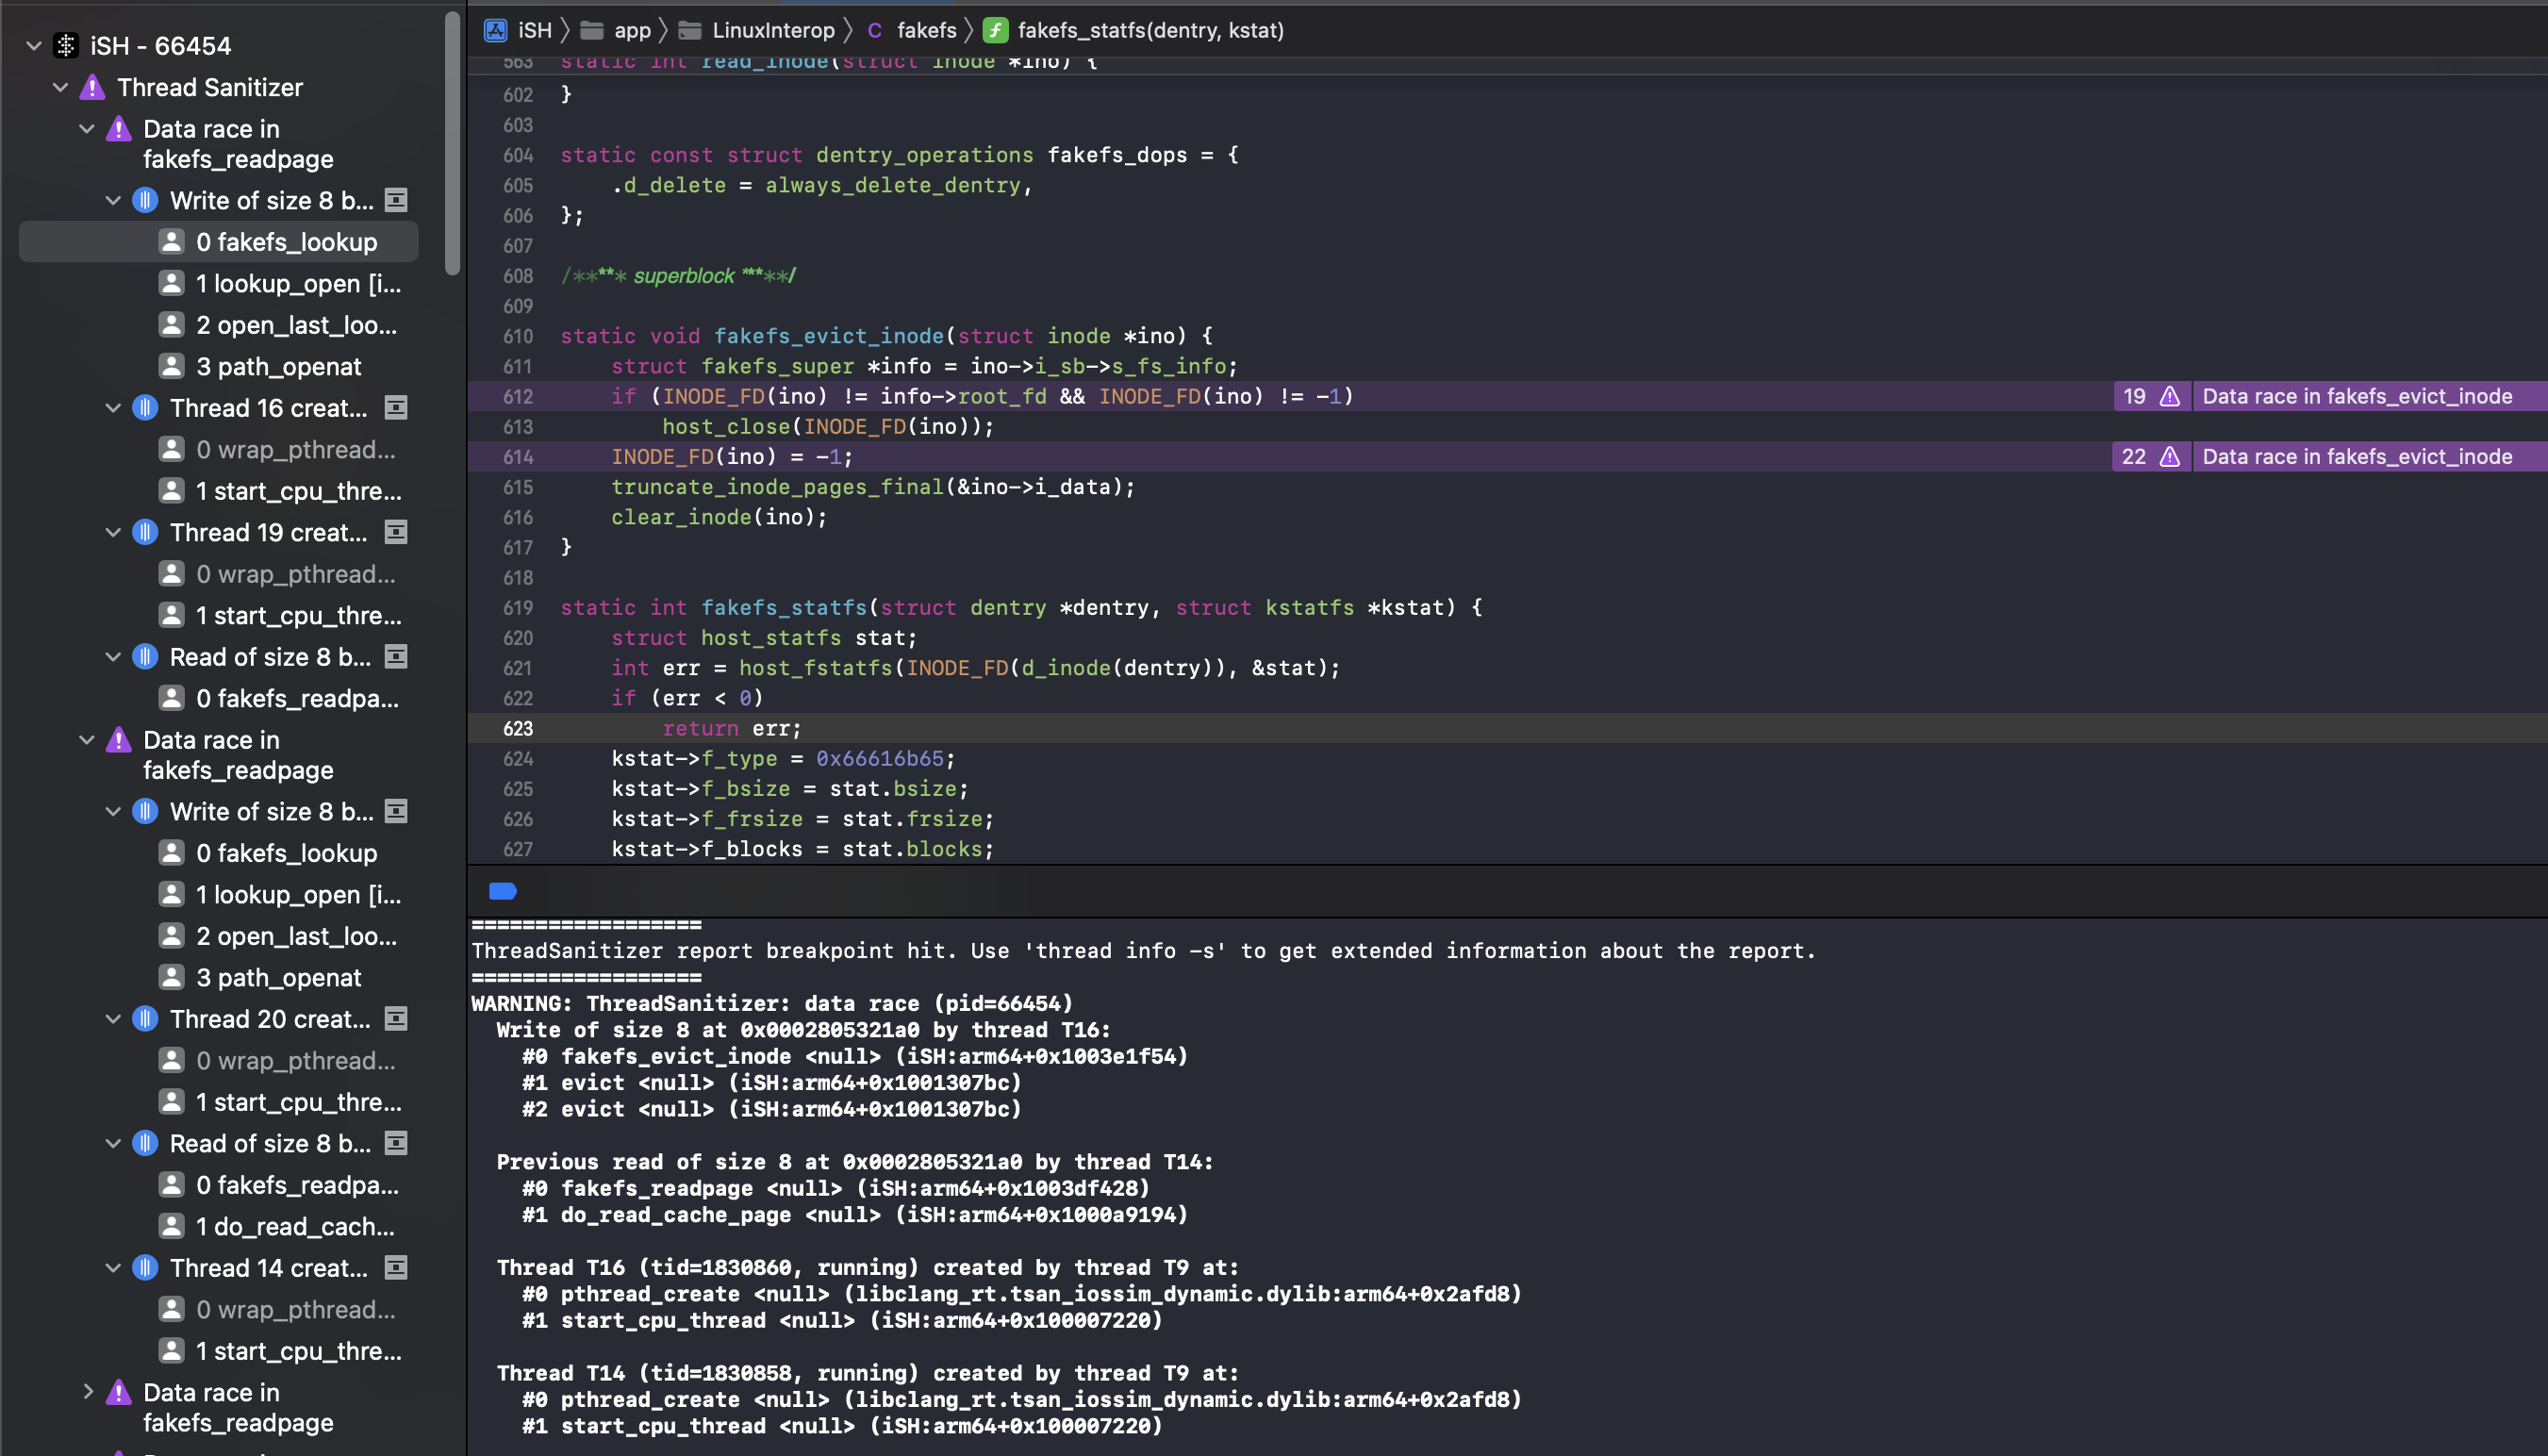Toggle the blue breakpoint marker below the editor

pos(502,891)
